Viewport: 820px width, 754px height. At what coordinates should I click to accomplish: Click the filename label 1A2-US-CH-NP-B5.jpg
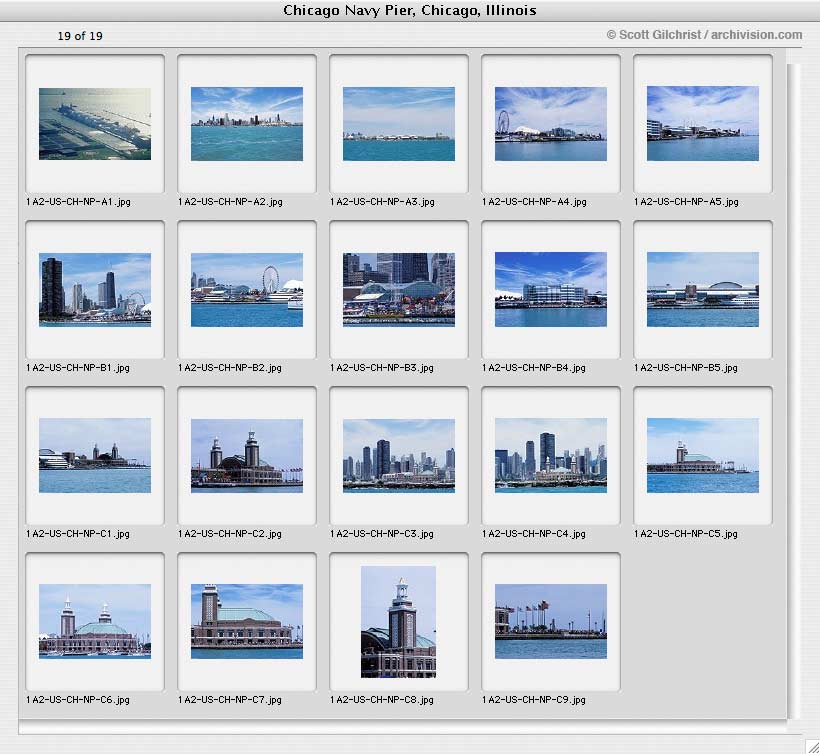coord(686,368)
